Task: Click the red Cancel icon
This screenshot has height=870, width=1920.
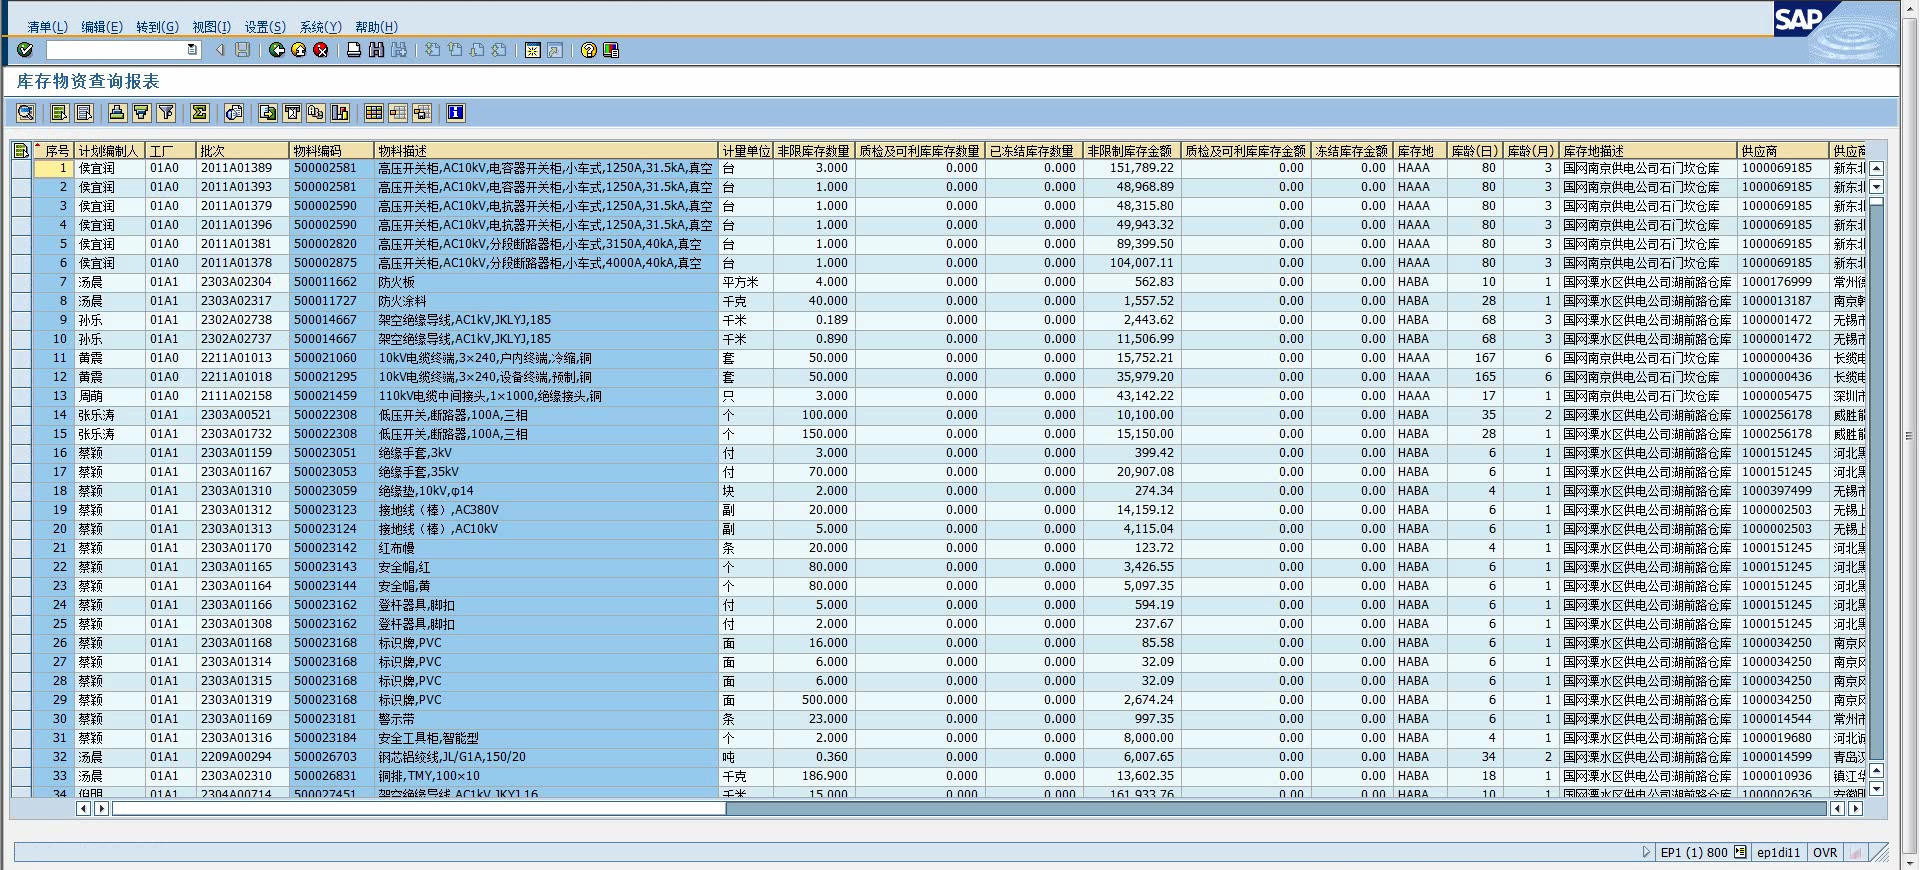Action: tap(321, 50)
